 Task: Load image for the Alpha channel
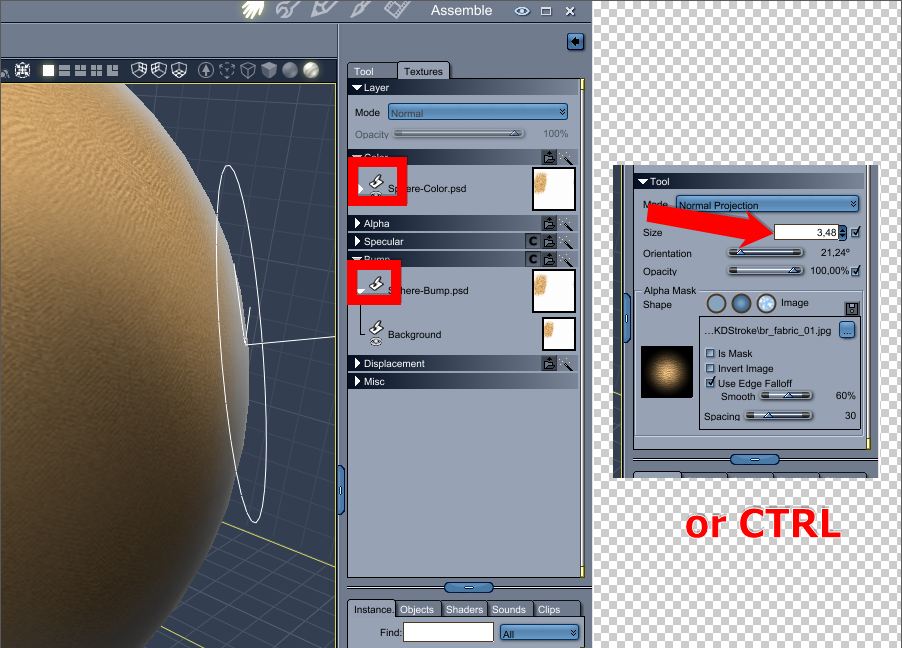point(549,223)
